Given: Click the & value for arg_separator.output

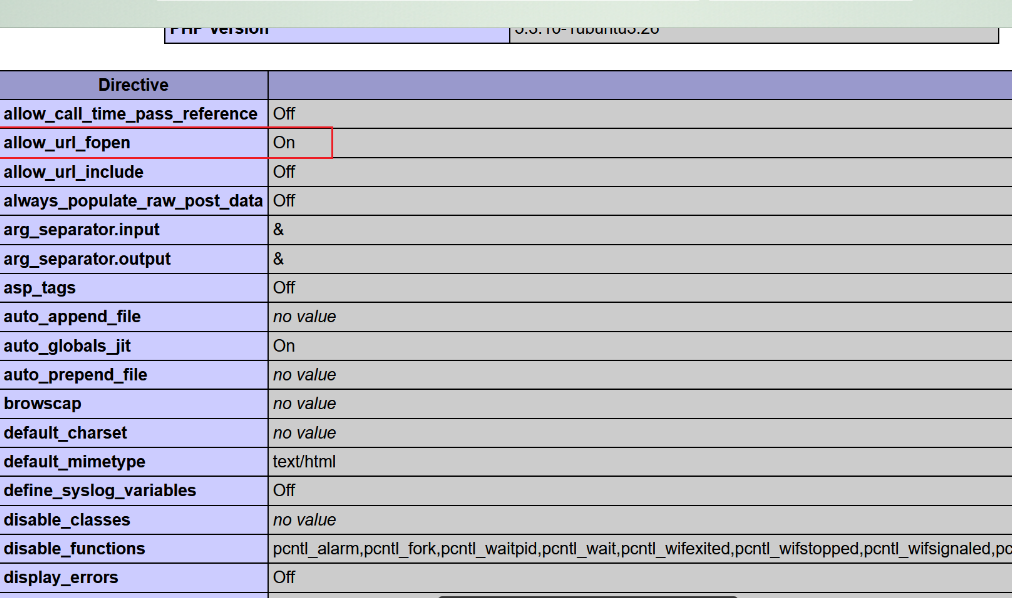Looking at the screenshot, I should tap(278, 259).
